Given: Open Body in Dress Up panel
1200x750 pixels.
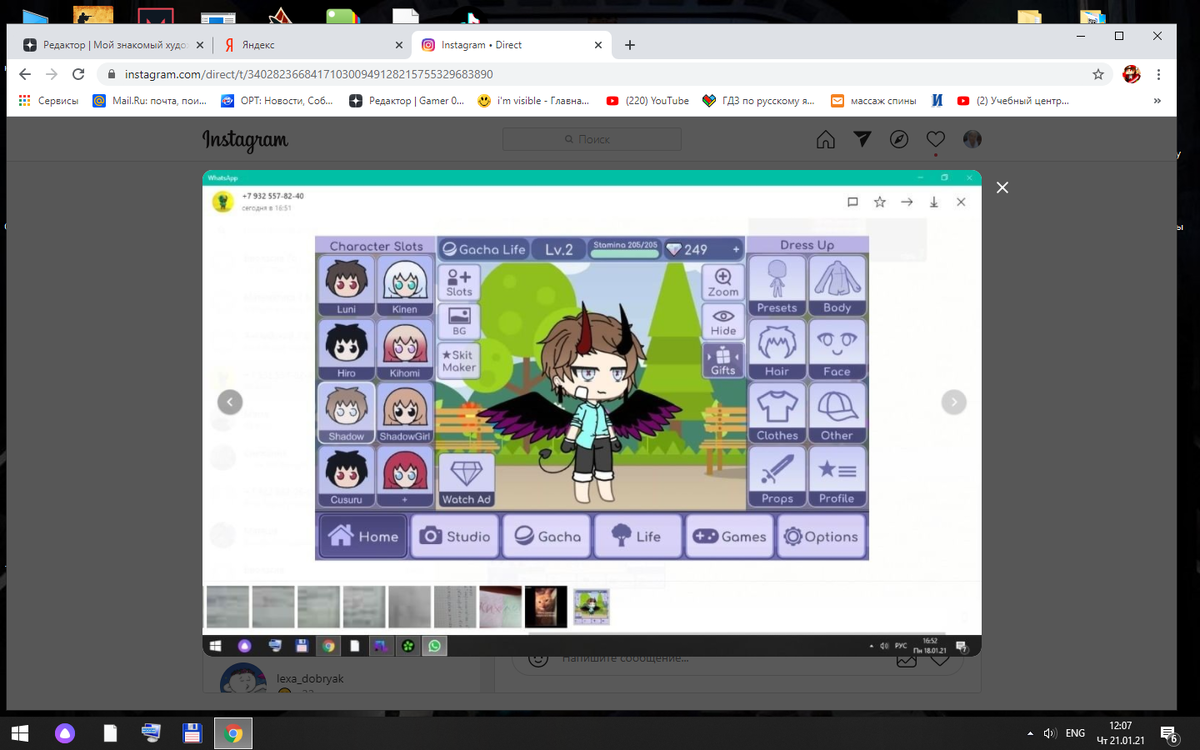Looking at the screenshot, I should click(837, 285).
